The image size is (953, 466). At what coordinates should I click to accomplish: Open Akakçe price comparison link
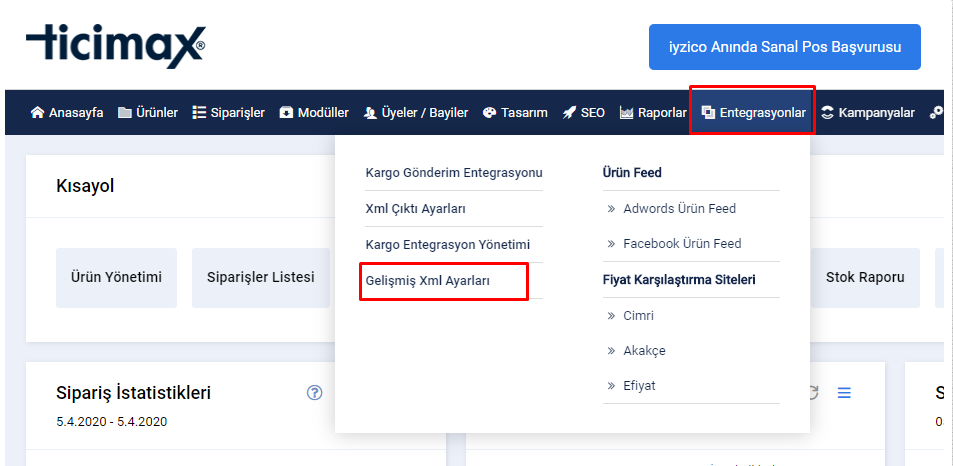[644, 351]
